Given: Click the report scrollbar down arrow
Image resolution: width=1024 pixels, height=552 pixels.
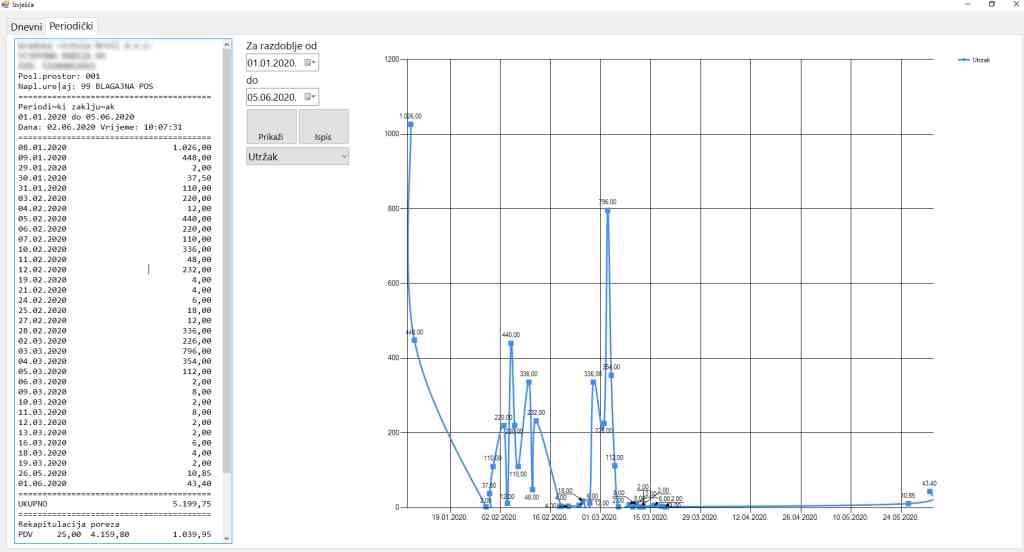Looking at the screenshot, I should tap(228, 538).
